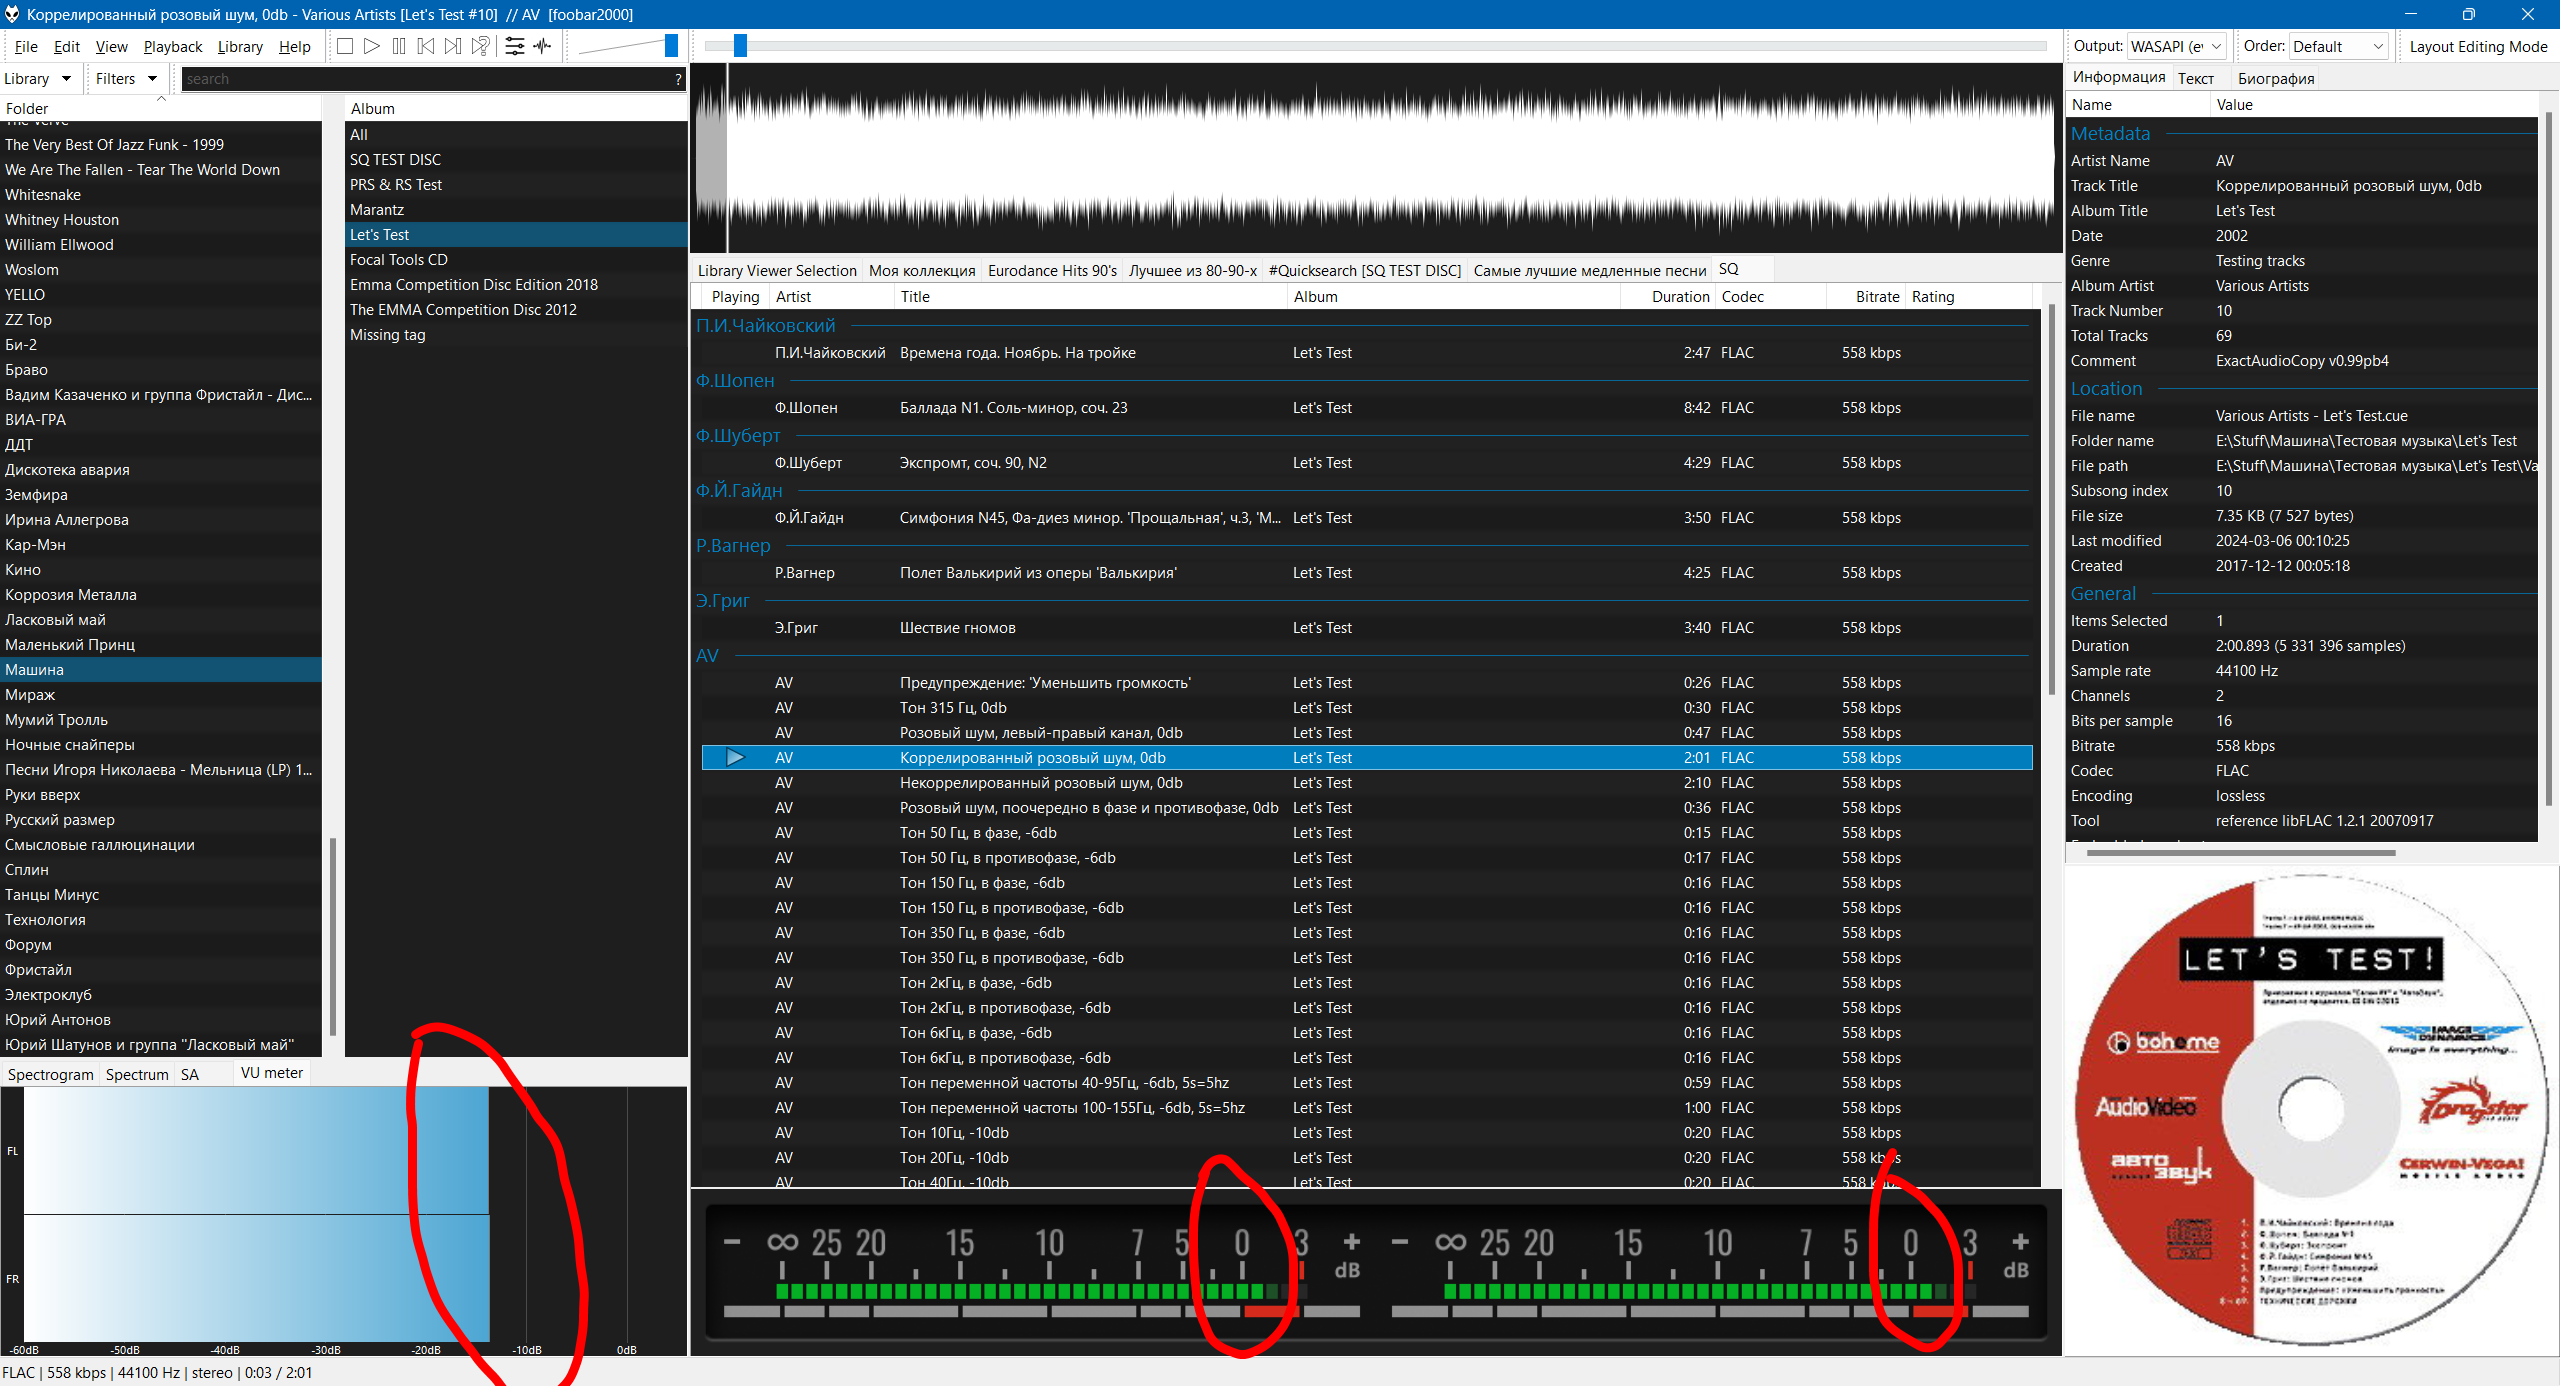The image size is (2560, 1386).
Task: Click the search help question mark
Action: 678,79
